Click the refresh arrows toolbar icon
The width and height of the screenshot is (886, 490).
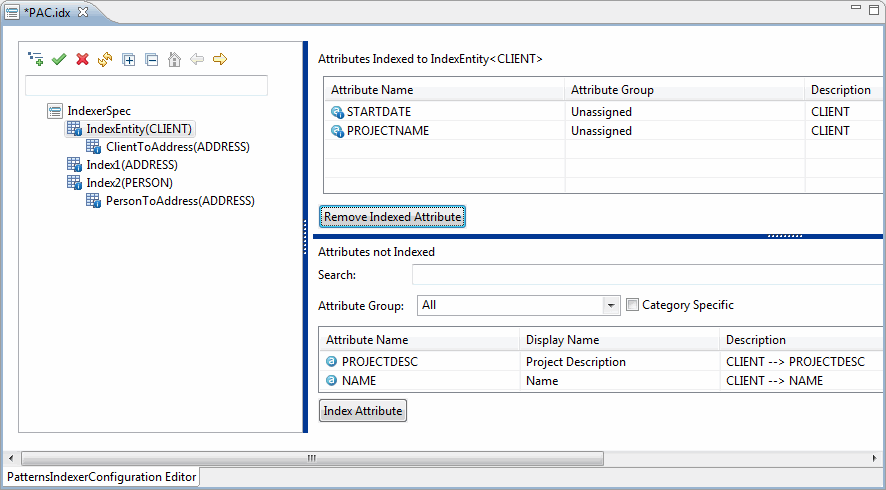point(105,59)
